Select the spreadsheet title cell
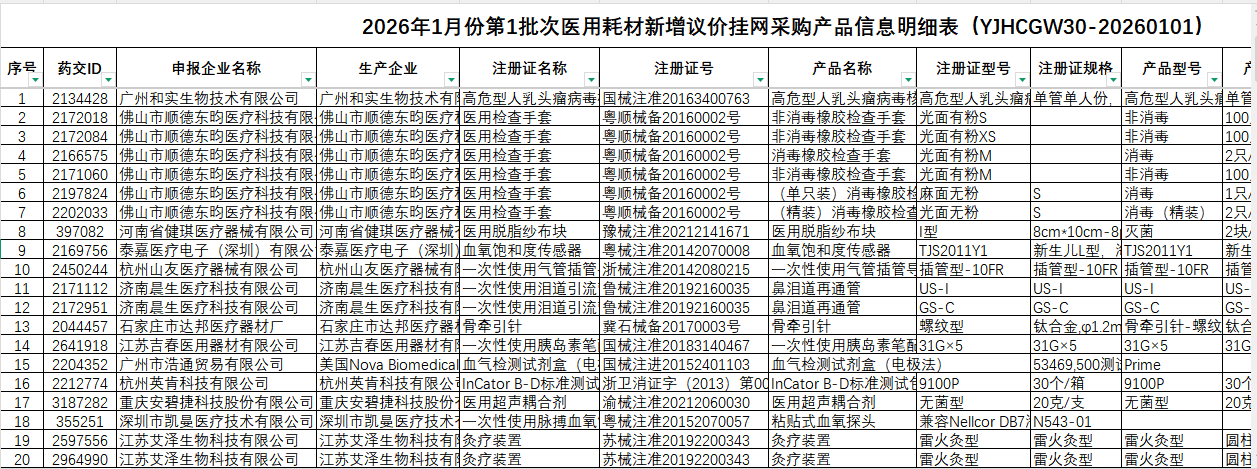The height and width of the screenshot is (469, 1257). [x=780, y=26]
